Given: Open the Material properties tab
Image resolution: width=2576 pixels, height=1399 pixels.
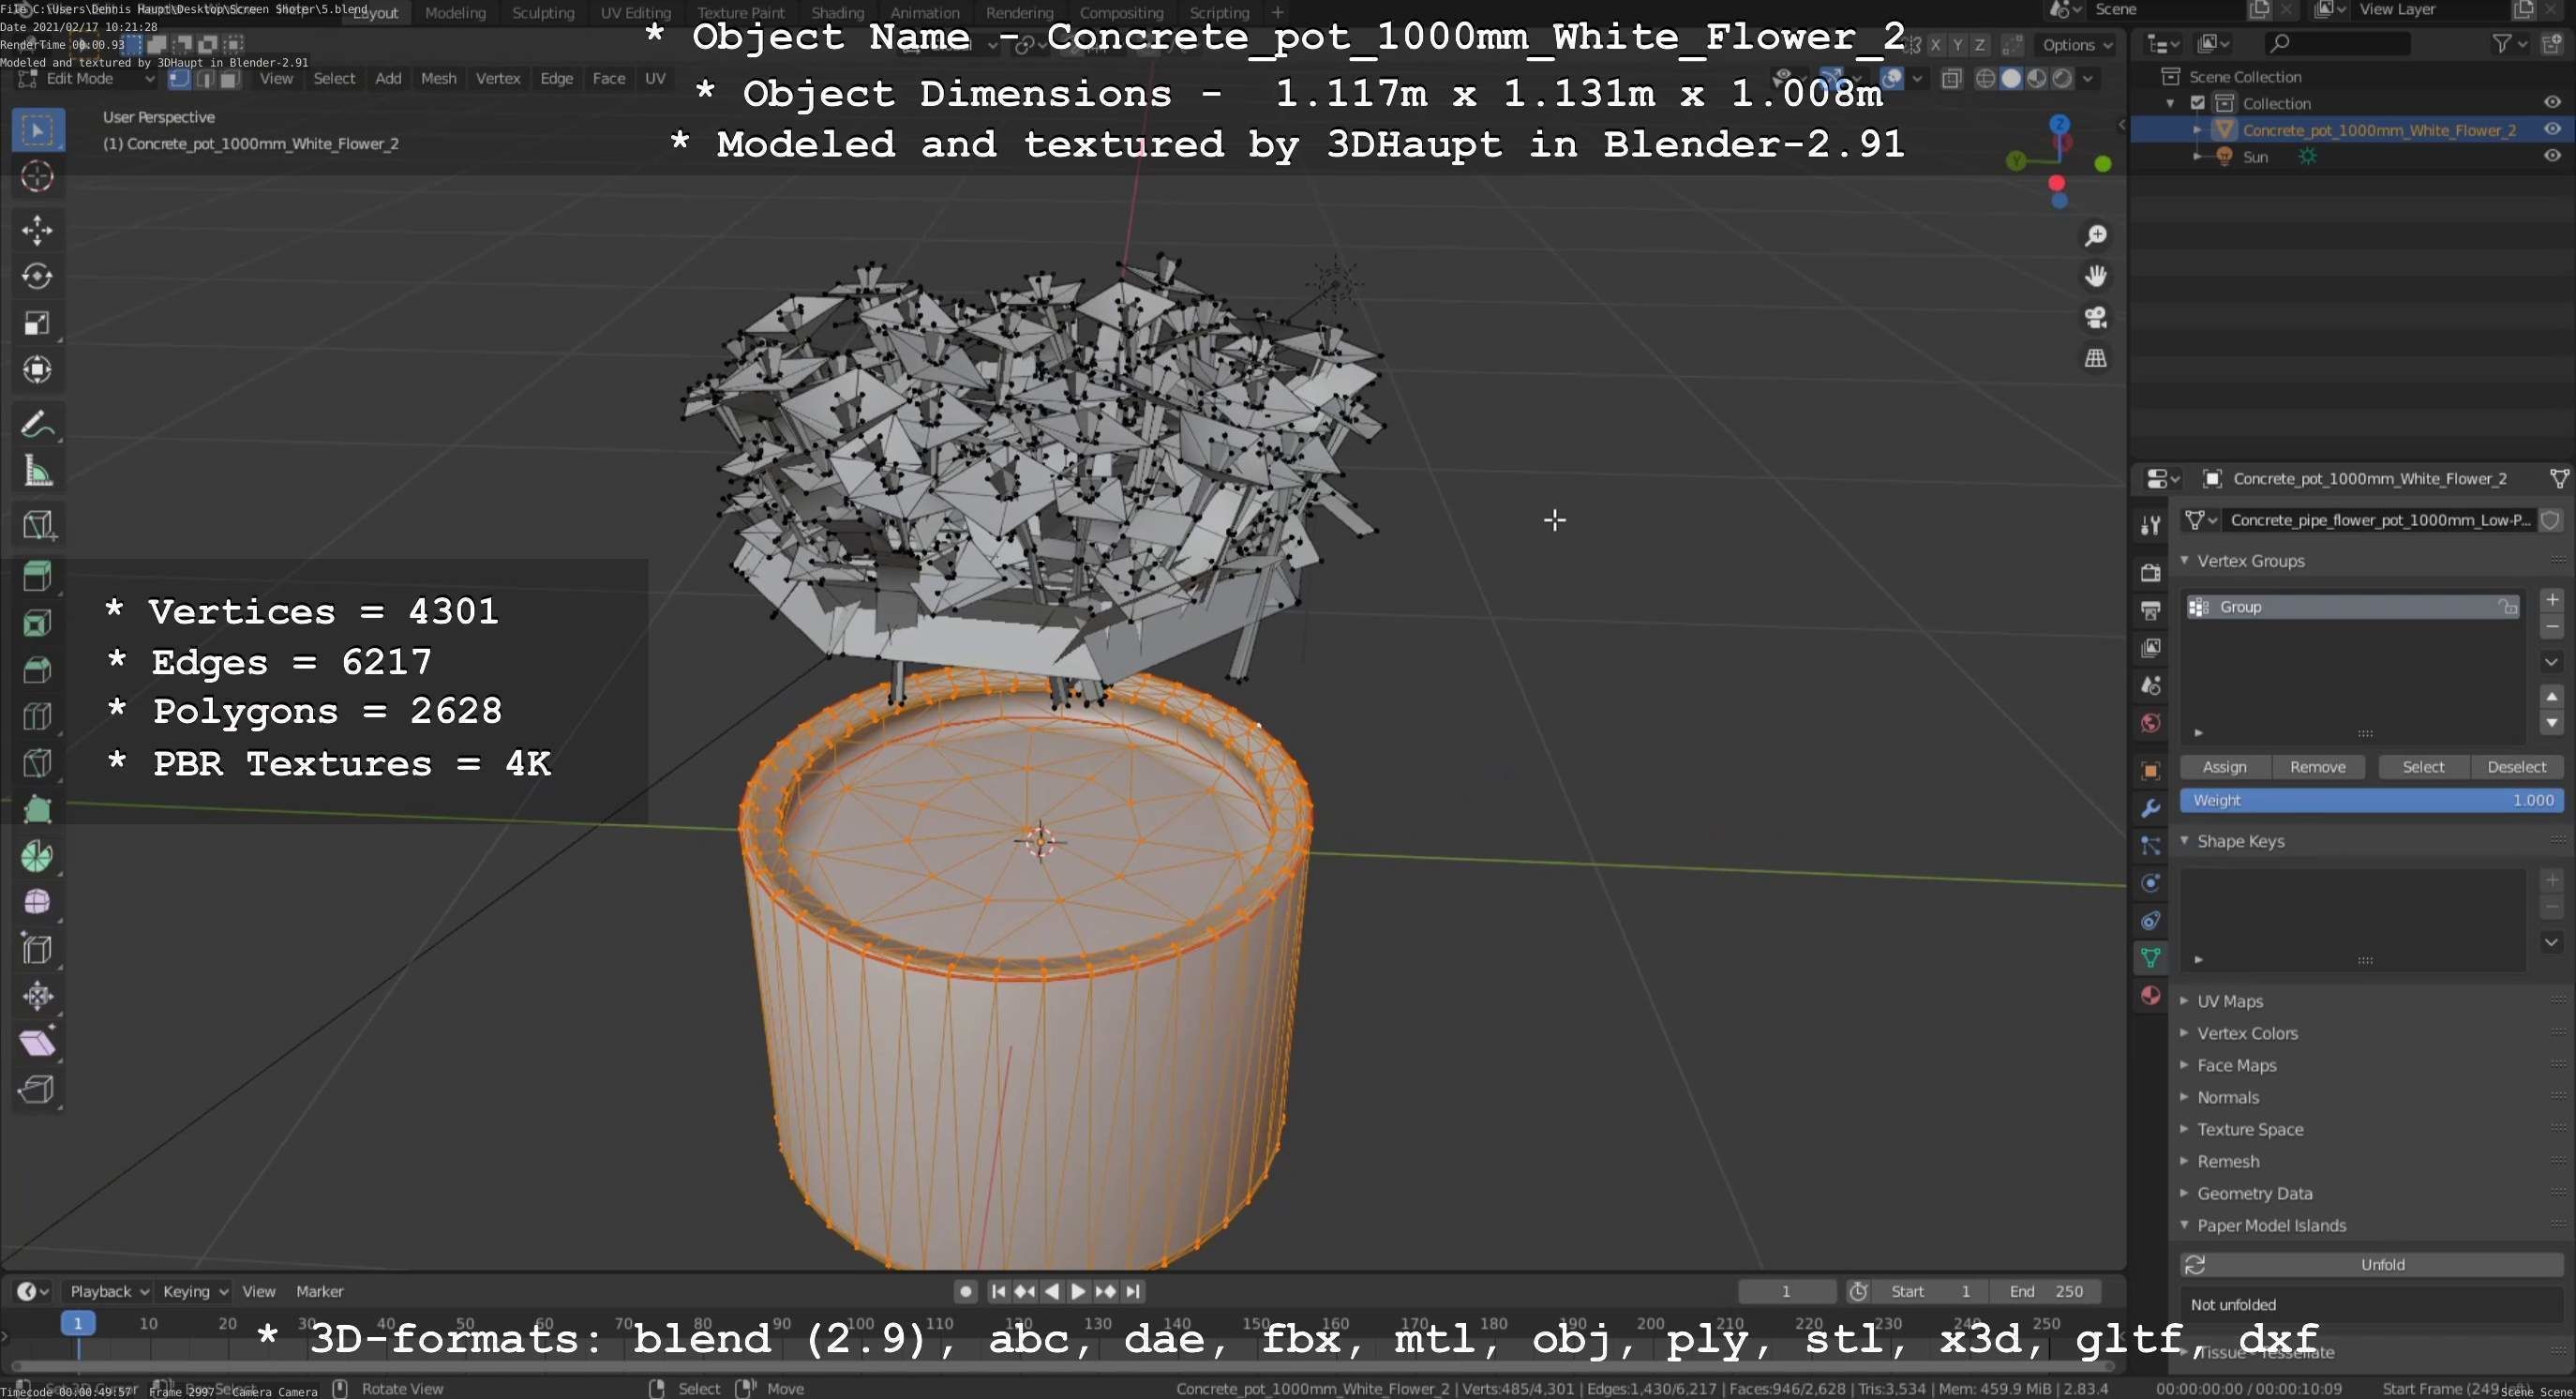Looking at the screenshot, I should coord(2151,996).
